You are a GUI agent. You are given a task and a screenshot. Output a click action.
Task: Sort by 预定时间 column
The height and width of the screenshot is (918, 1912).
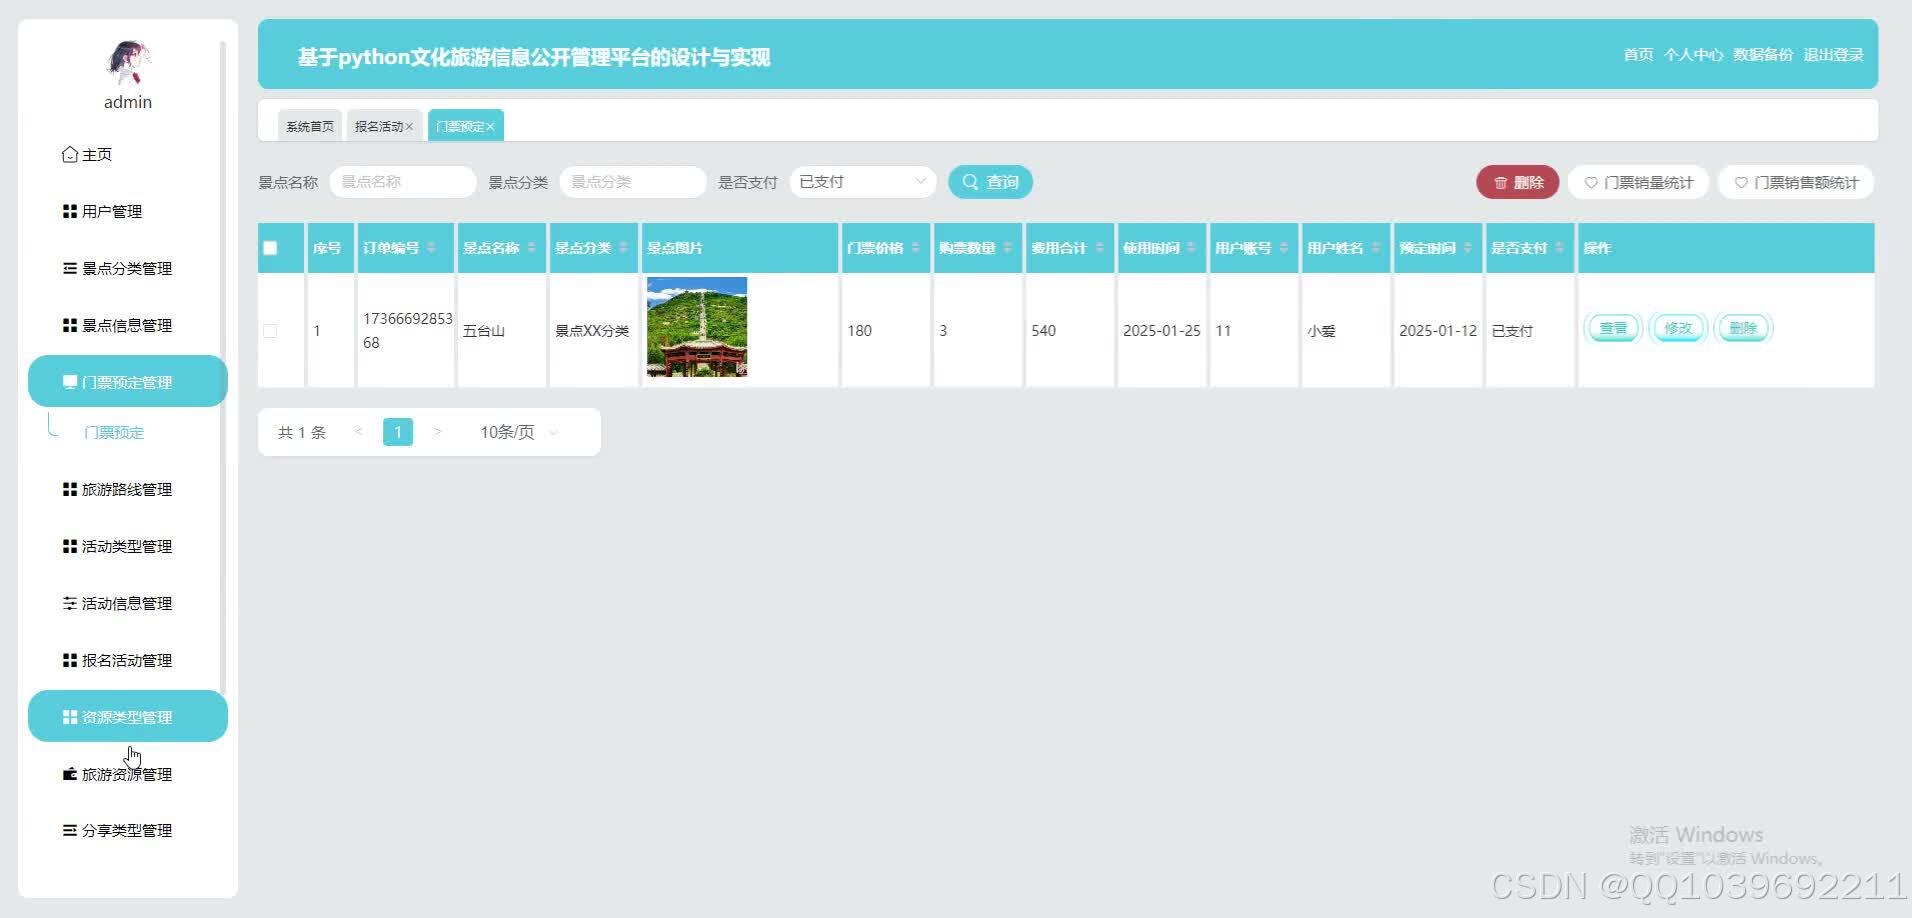coord(1467,248)
